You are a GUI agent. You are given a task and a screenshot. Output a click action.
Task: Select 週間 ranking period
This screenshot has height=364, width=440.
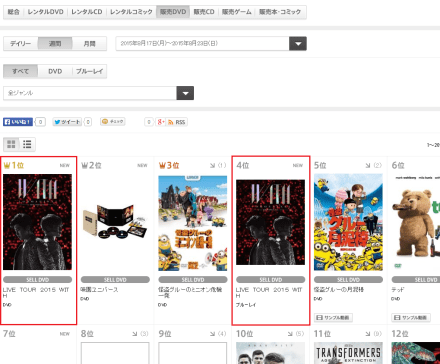pos(55,44)
